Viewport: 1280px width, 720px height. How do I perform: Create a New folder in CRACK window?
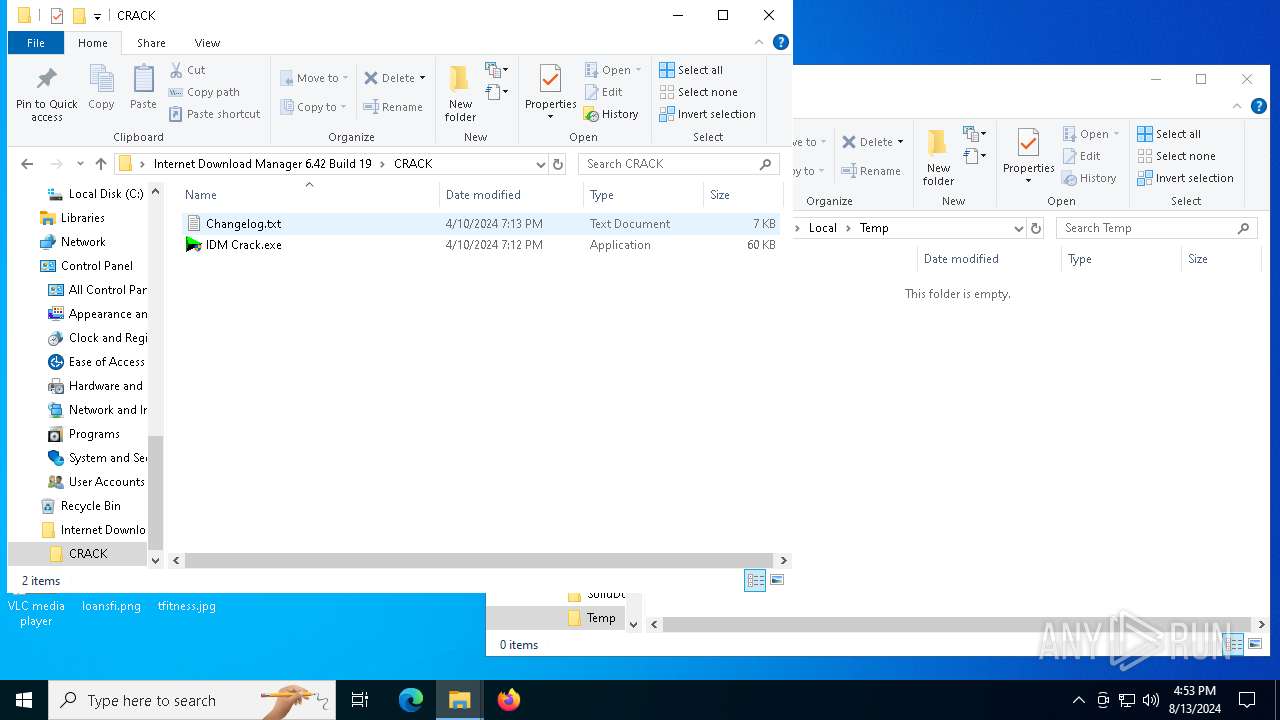click(460, 93)
